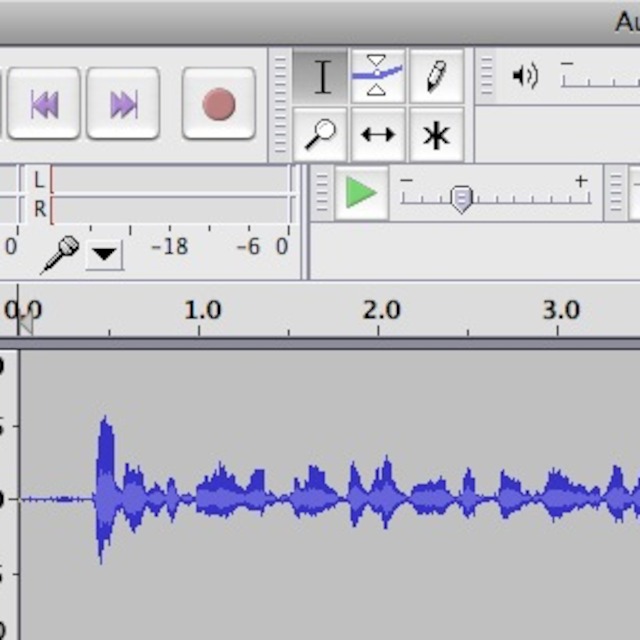Select the Zoom magnifier tool
The width and height of the screenshot is (640, 640).
(321, 135)
